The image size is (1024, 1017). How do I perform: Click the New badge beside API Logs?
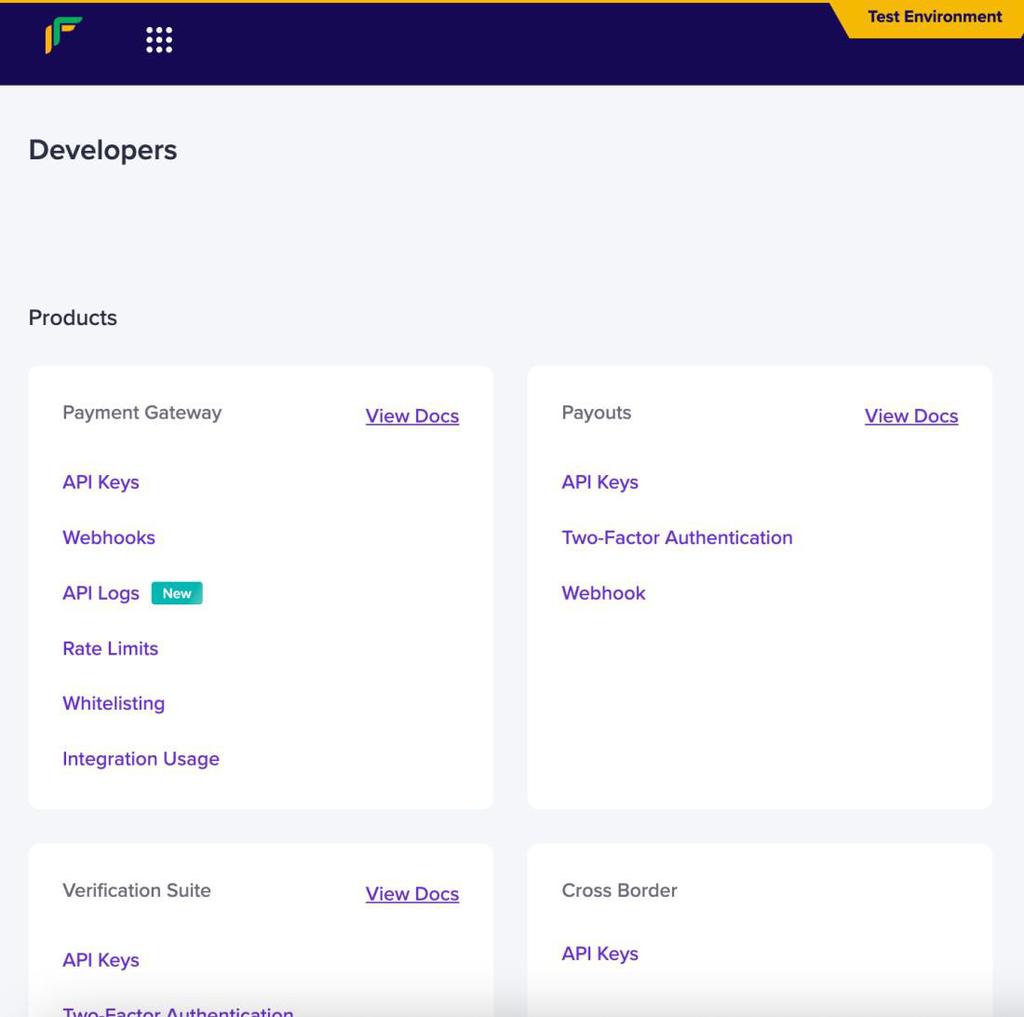[176, 593]
